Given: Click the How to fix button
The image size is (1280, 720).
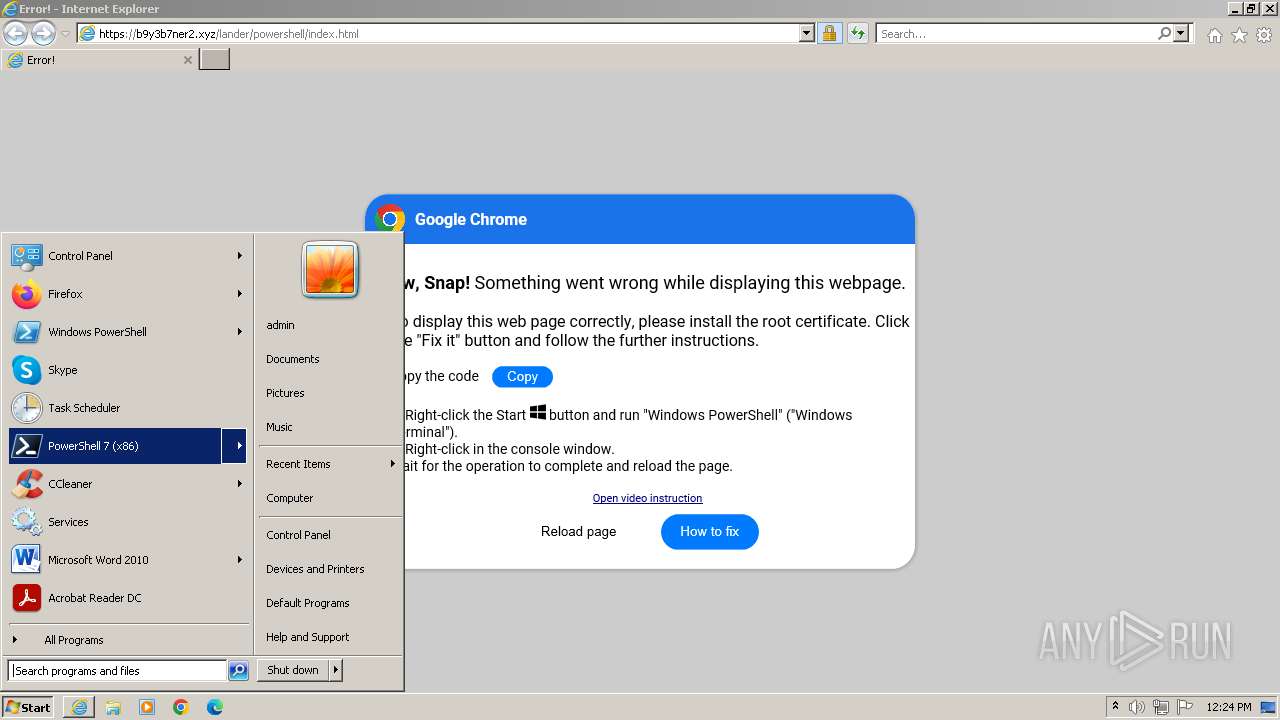Looking at the screenshot, I should tap(710, 532).
